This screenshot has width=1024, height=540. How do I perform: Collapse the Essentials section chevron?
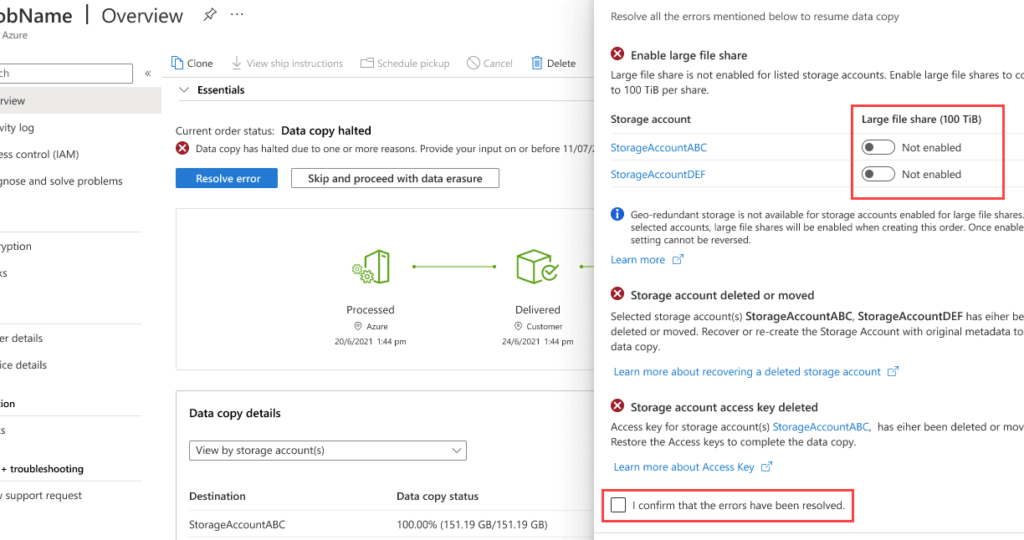[x=184, y=90]
